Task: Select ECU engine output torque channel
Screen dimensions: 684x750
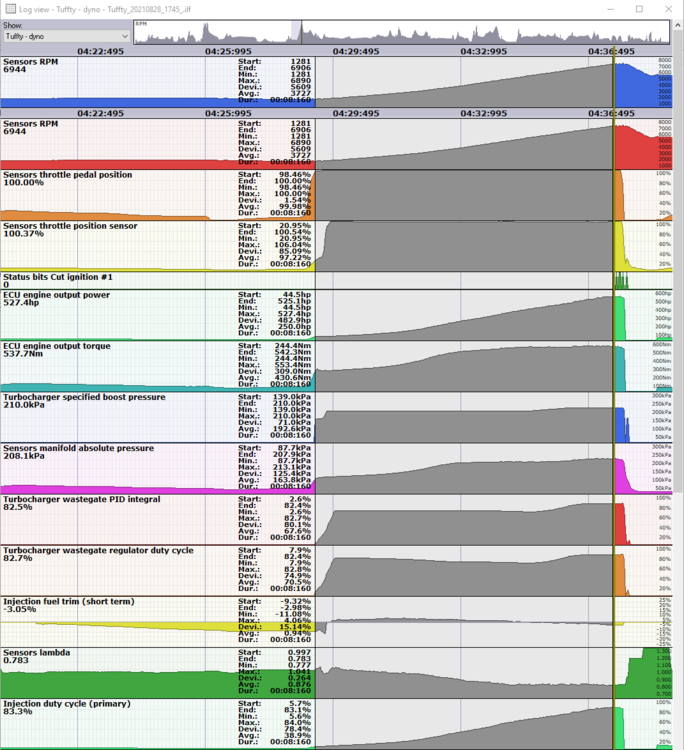Action: pyautogui.click(x=57, y=346)
